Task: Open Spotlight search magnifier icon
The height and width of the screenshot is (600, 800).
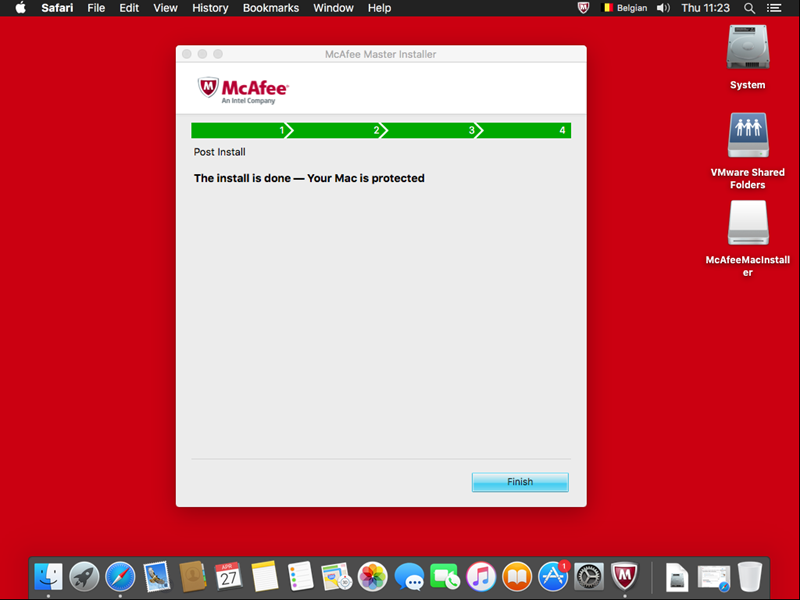Action: [749, 8]
